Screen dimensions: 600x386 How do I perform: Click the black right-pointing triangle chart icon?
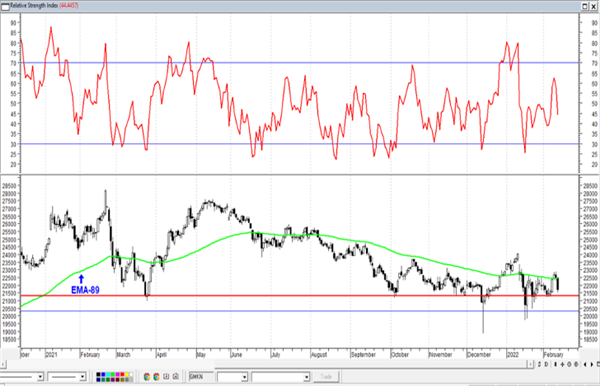coord(592,364)
